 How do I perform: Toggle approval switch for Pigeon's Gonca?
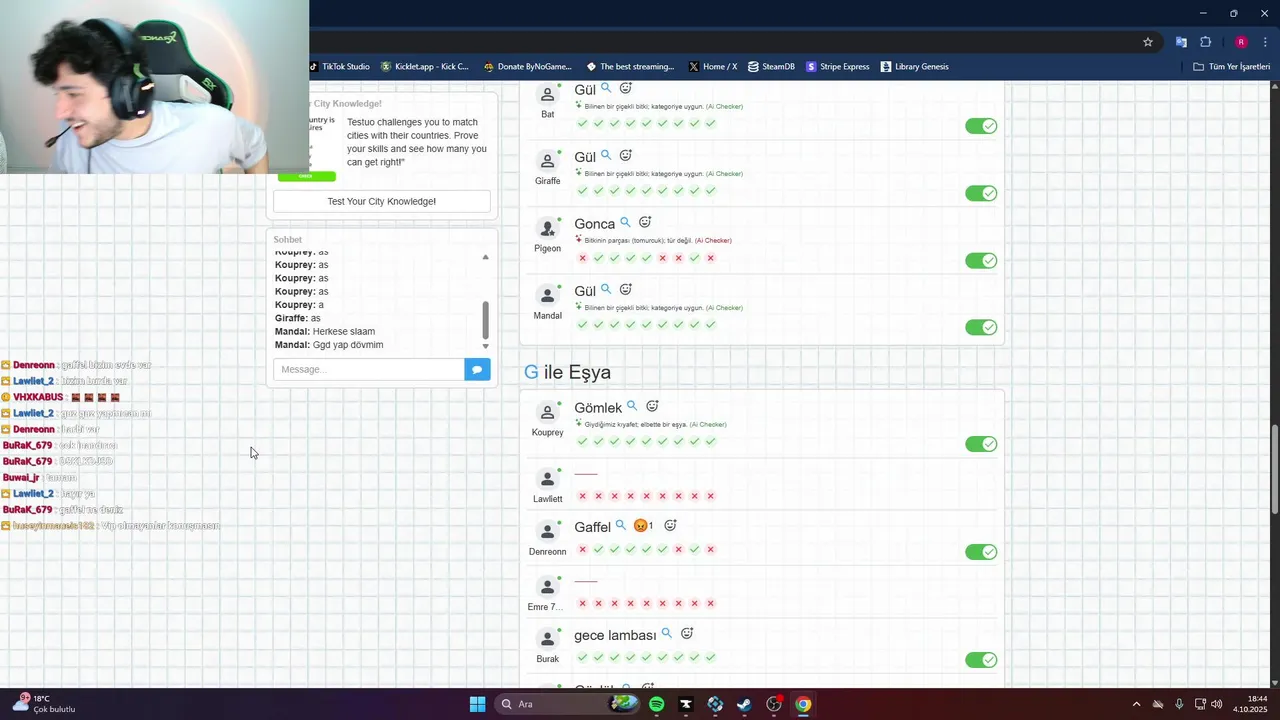coord(981,260)
